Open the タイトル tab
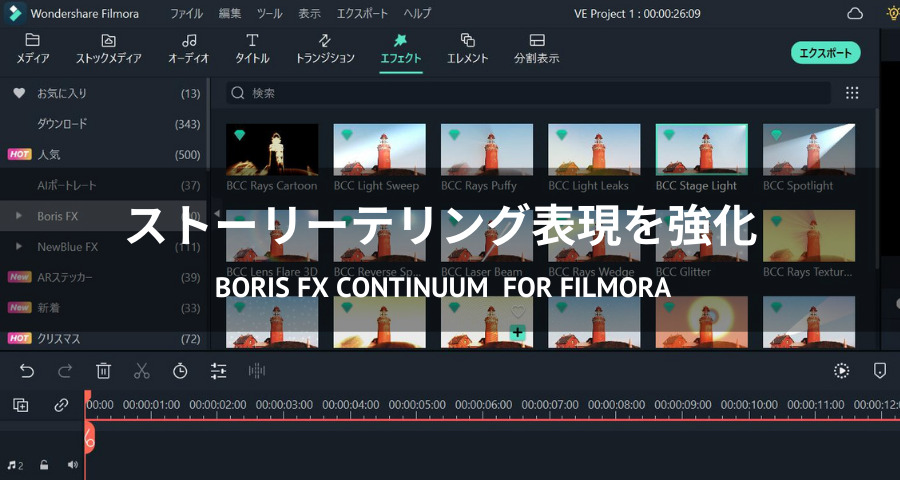The image size is (900, 480). point(252,49)
